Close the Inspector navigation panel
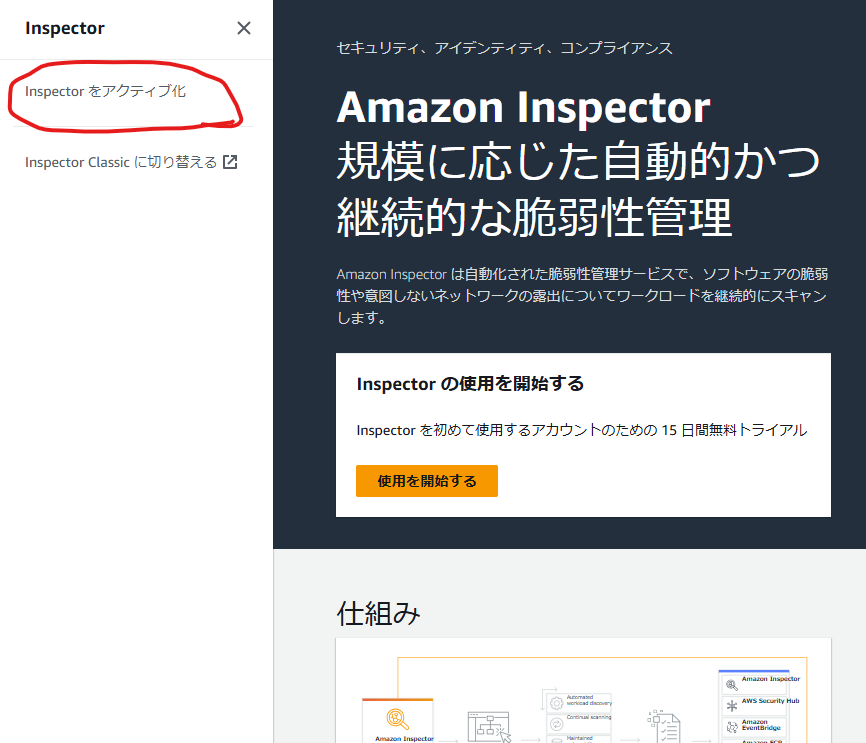The height and width of the screenshot is (743, 866). point(244,28)
